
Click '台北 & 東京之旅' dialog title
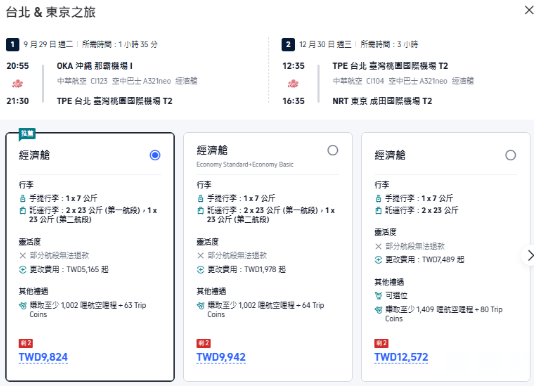click(x=51, y=12)
